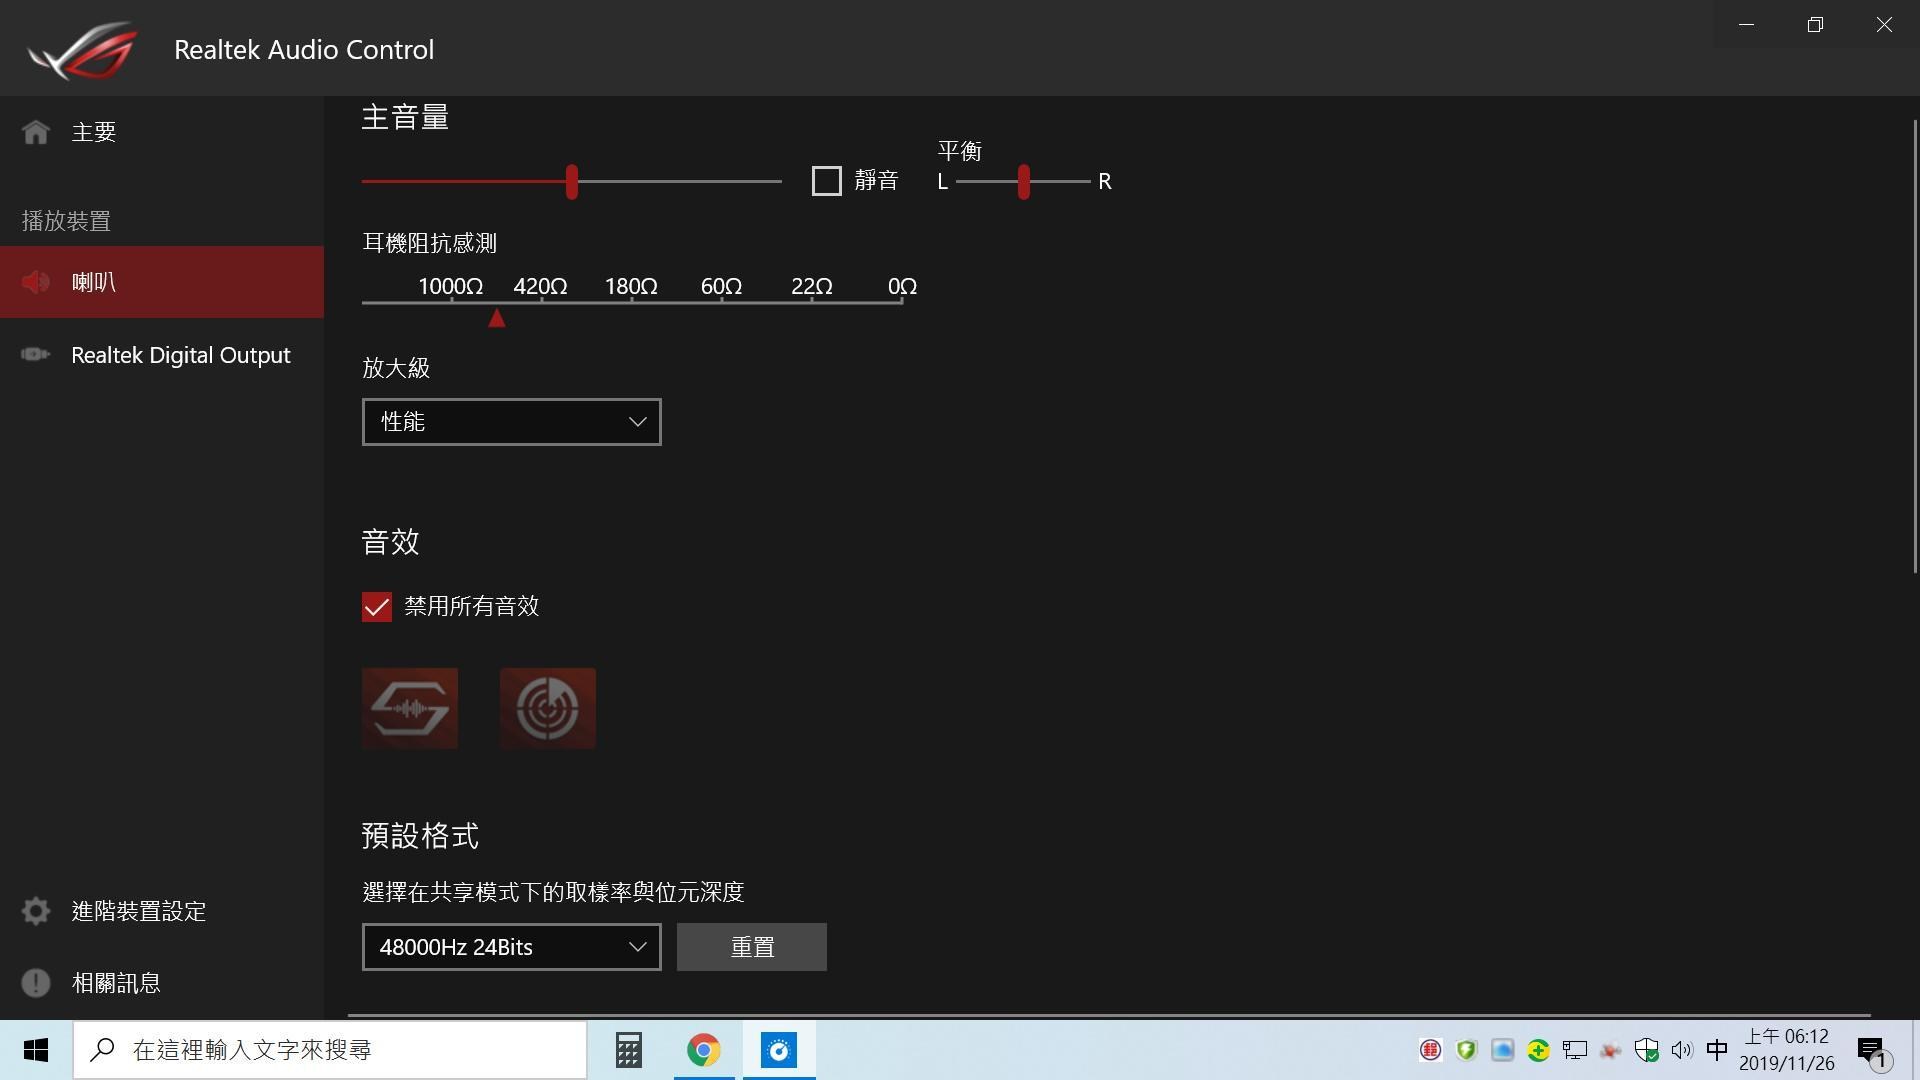
Task: Enable the 靜音 mute checkbox
Action: click(826, 180)
